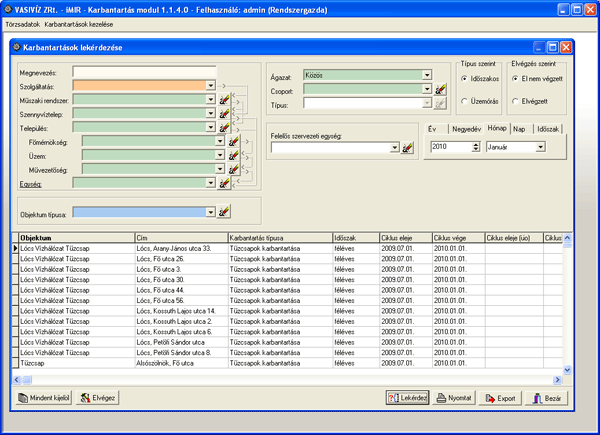Select row with Lócs, Arany János utca 33.
Viewport: 600px width, 435px height.
point(287,248)
